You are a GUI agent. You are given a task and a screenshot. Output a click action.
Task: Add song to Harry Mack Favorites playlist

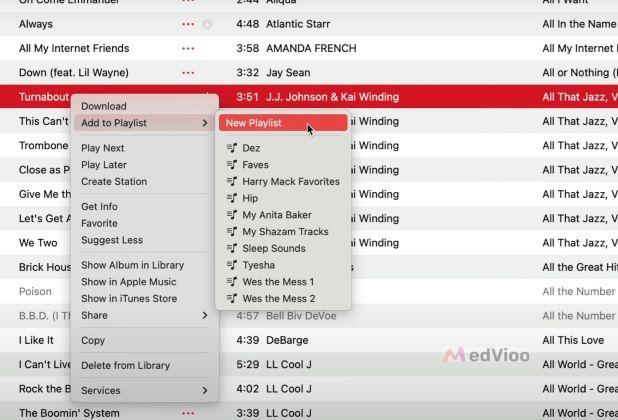point(283,182)
